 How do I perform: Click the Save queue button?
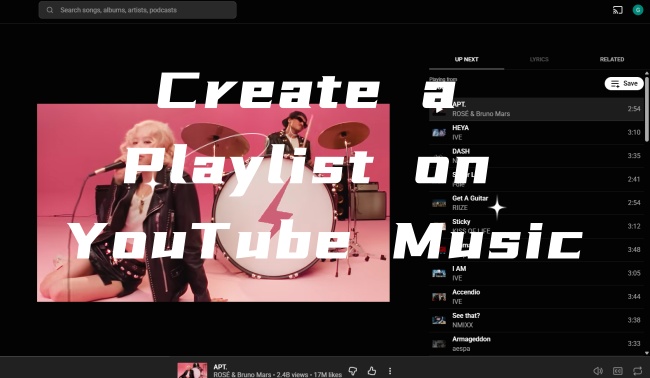624,83
